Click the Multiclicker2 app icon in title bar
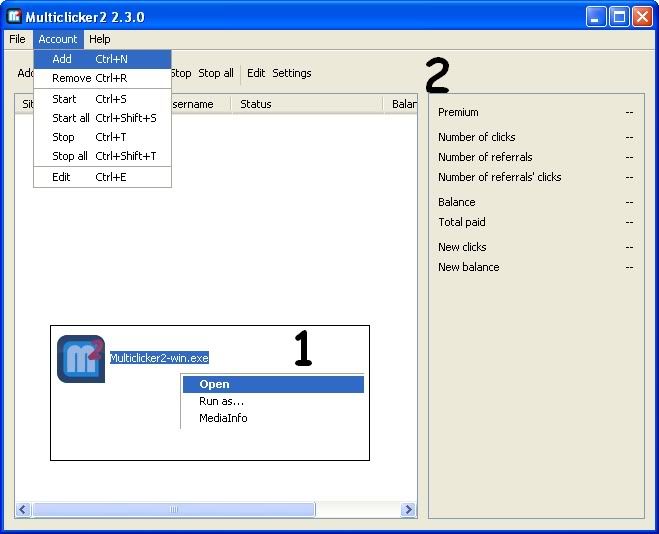 pos(15,16)
